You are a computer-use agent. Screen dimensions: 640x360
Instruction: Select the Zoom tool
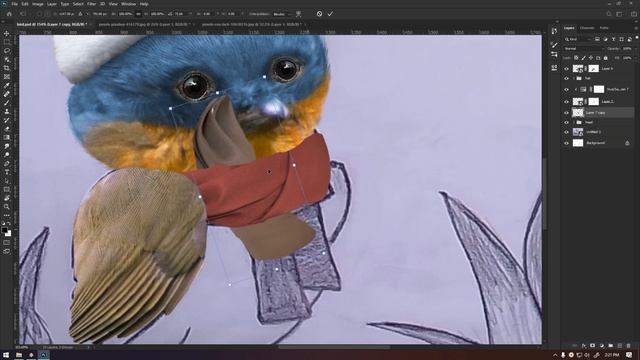(x=7, y=207)
